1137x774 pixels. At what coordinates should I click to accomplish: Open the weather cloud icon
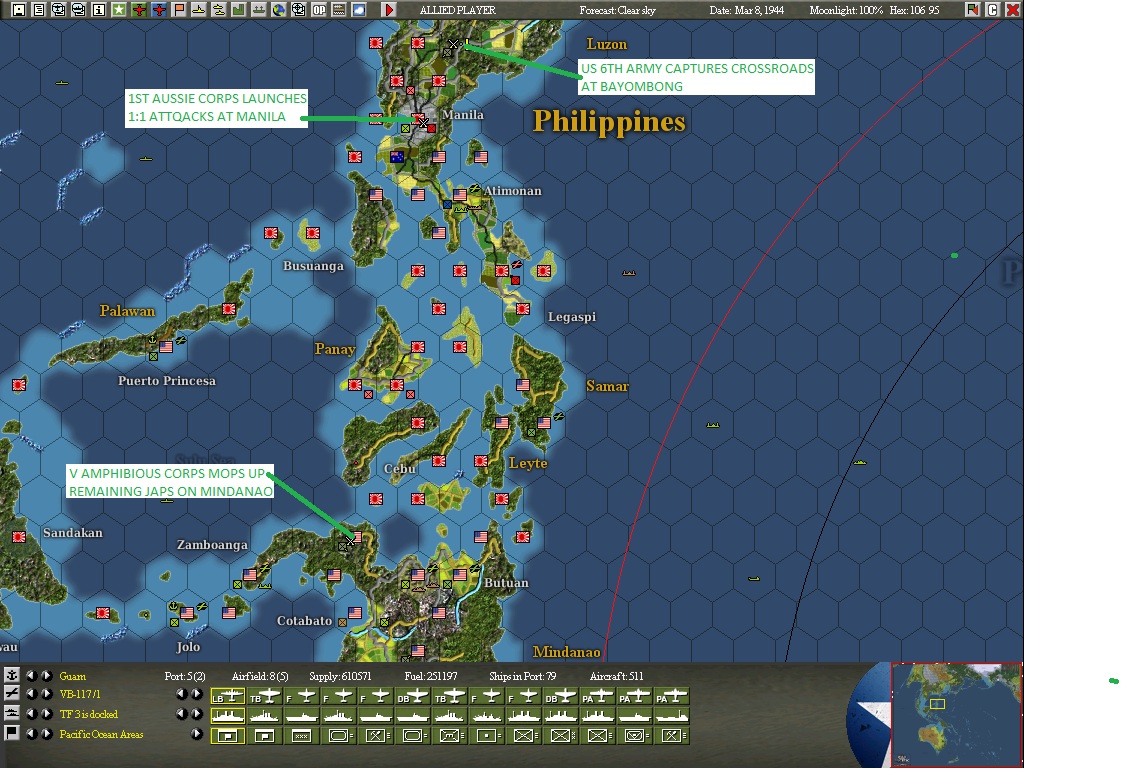tap(358, 10)
